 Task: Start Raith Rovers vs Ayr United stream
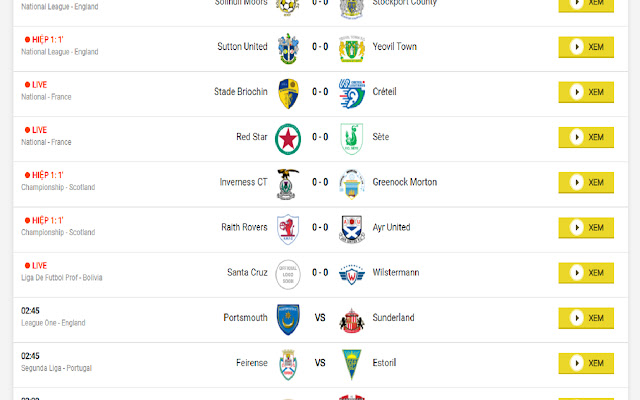(586, 227)
